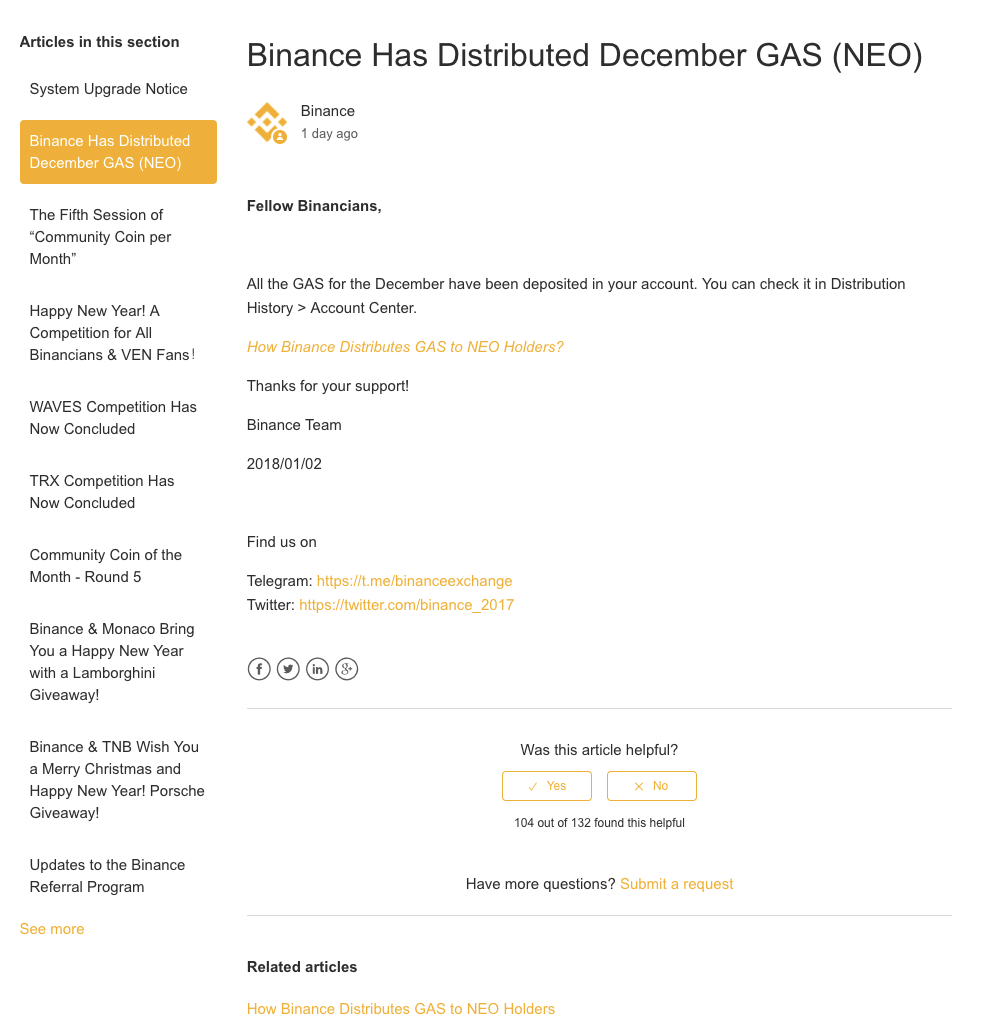Click the article title heading
The width and height of the screenshot is (994, 1030).
point(585,55)
